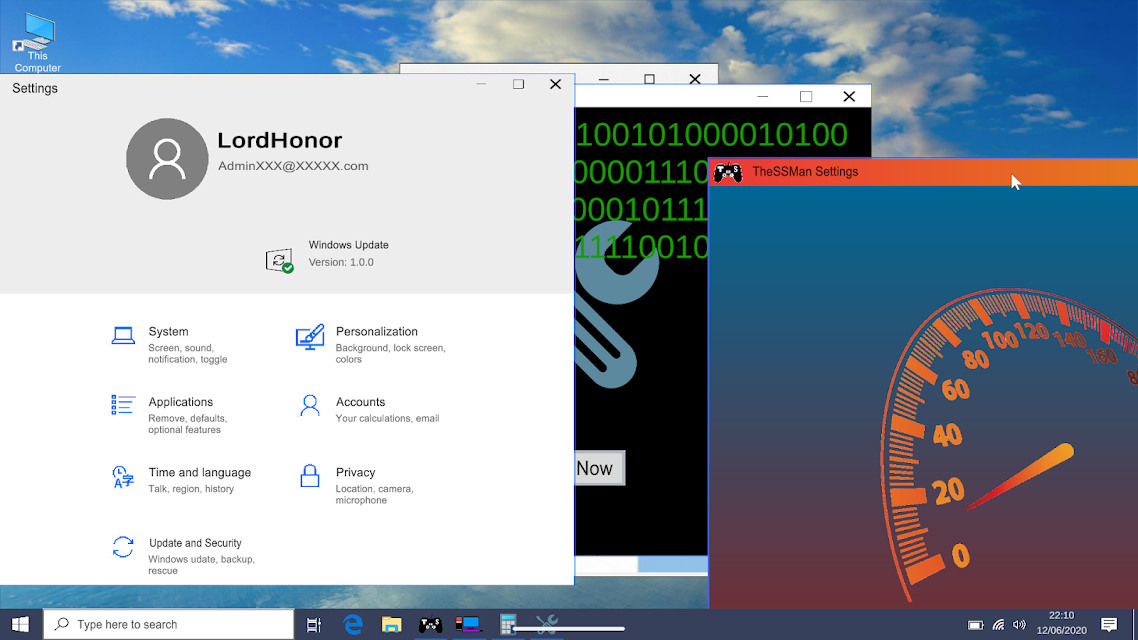Image resolution: width=1138 pixels, height=640 pixels.
Task: Launch Edge browser from taskbar
Action: pos(353,625)
